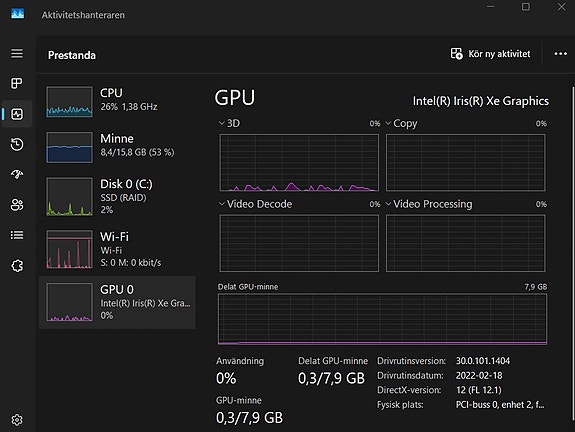
Task: Click the Kör ny aktivitet button
Action: tap(490, 54)
